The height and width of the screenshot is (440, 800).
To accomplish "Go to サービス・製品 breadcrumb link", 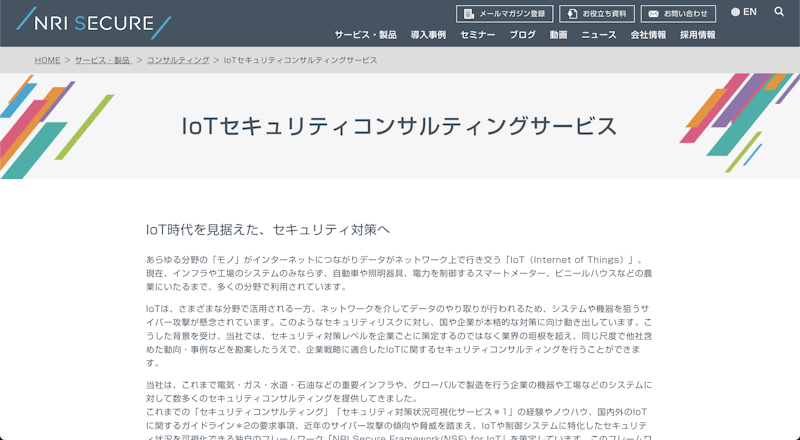I will pos(103,60).
